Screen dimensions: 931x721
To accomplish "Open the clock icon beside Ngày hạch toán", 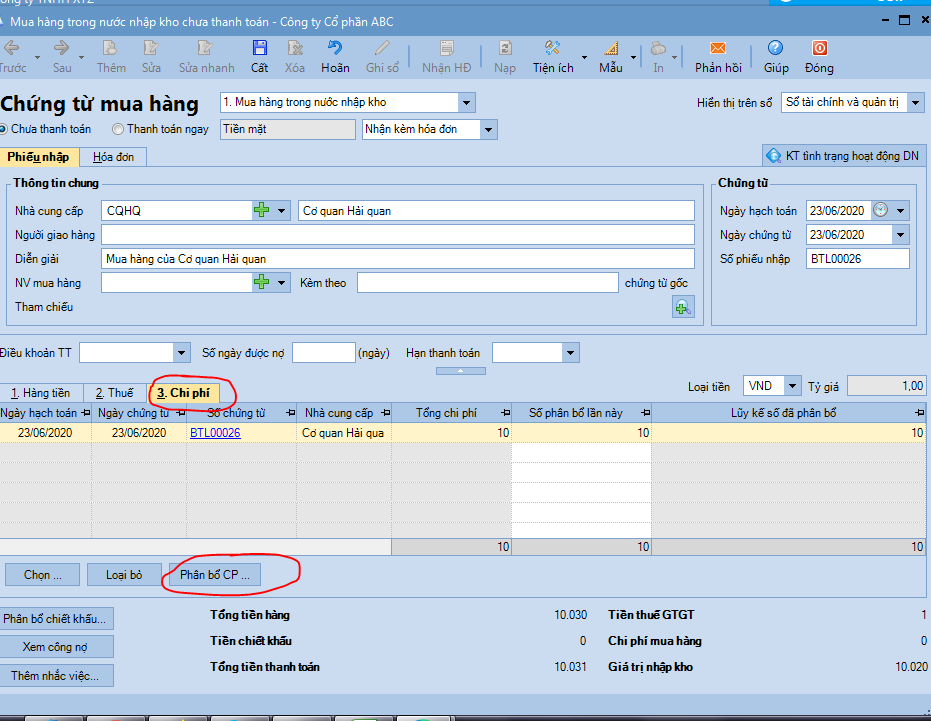I will point(880,210).
